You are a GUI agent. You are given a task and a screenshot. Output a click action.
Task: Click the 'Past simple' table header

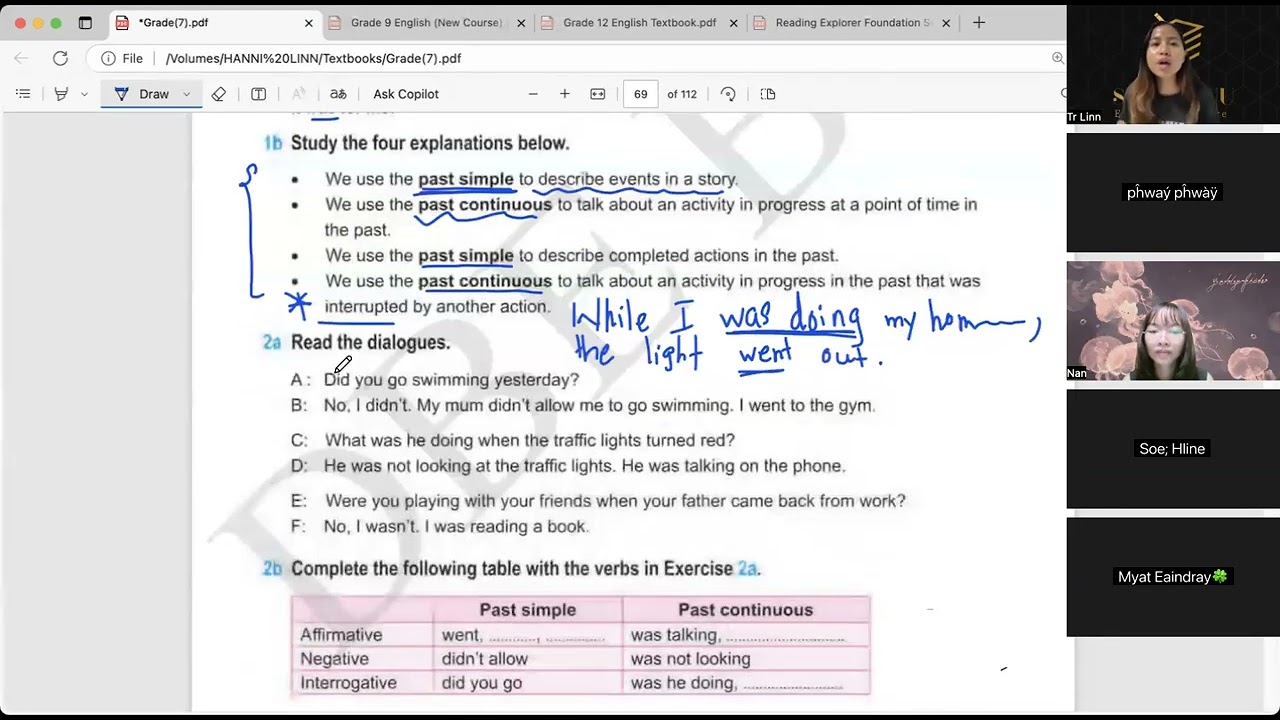point(528,610)
